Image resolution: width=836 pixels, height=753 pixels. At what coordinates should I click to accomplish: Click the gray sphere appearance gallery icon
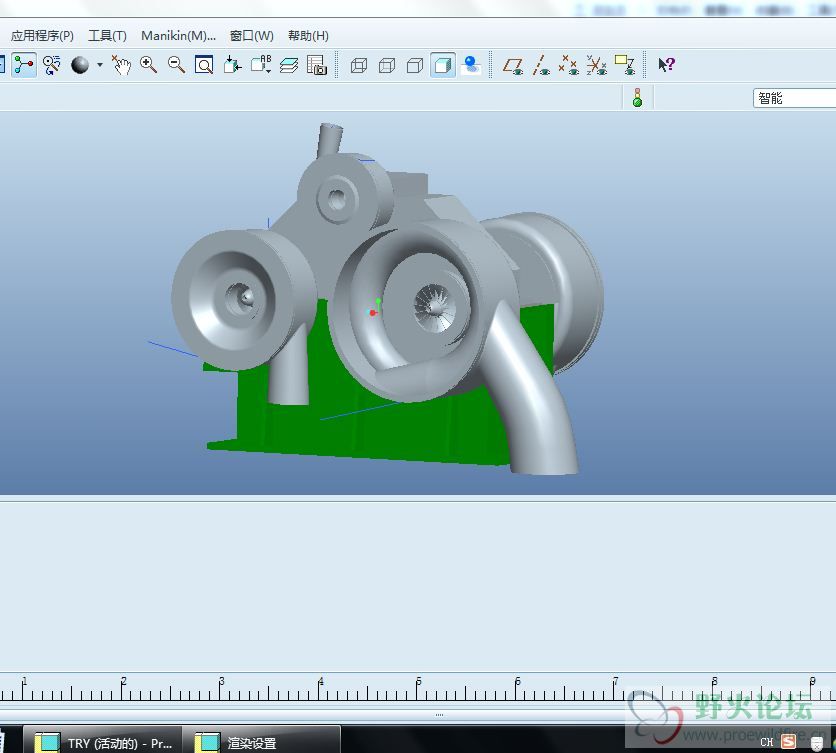(x=80, y=65)
